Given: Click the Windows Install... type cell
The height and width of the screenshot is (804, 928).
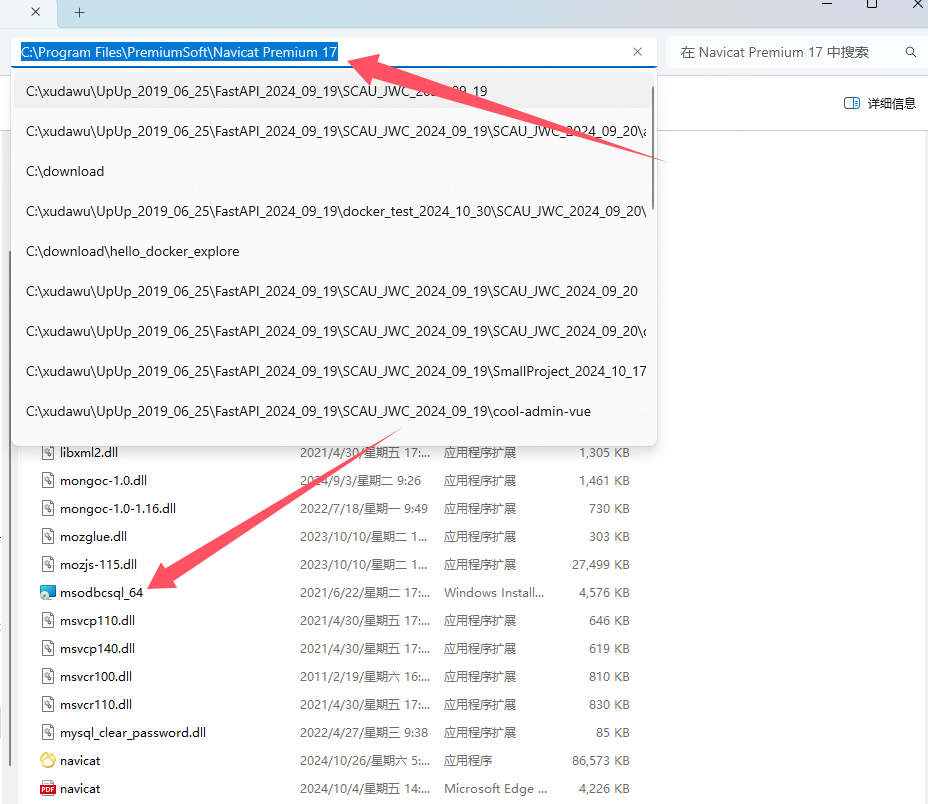Looking at the screenshot, I should 494,593.
